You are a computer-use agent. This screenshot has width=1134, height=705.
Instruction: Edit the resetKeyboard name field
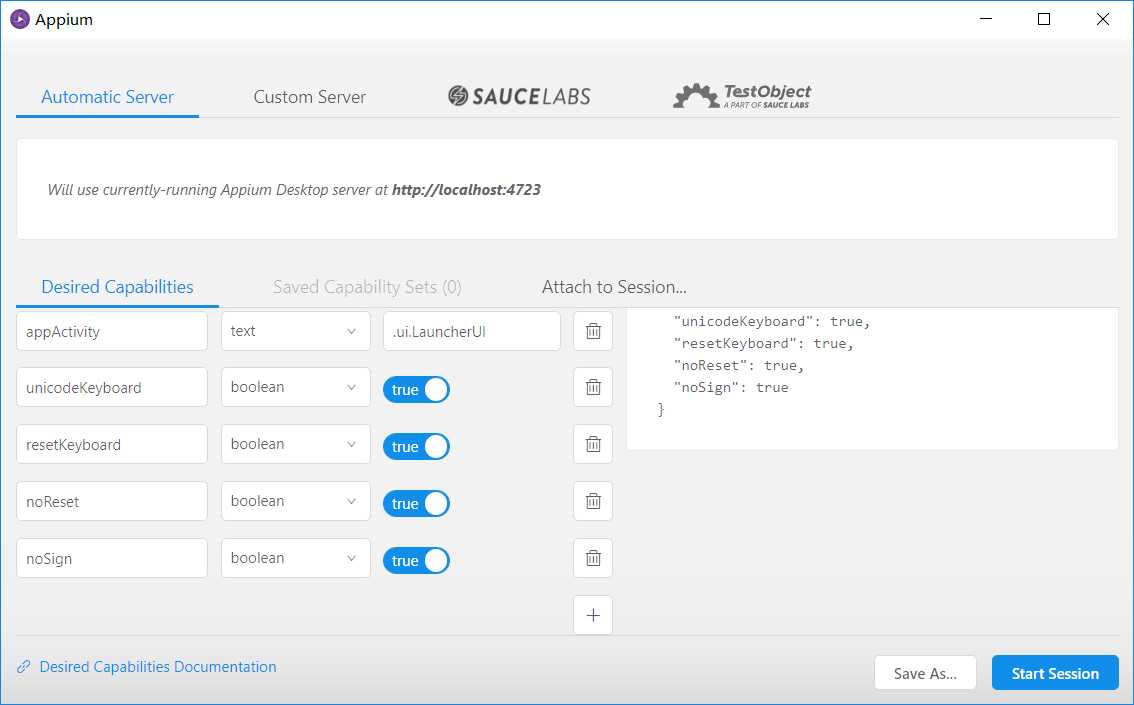point(112,444)
